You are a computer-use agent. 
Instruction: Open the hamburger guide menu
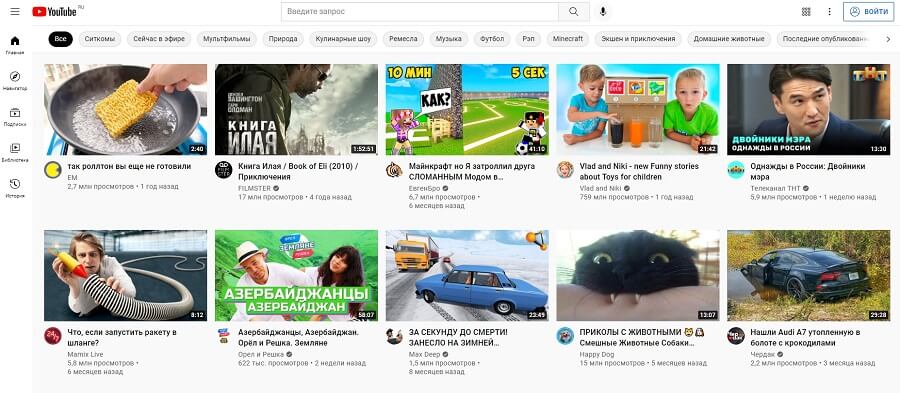pyautogui.click(x=15, y=11)
